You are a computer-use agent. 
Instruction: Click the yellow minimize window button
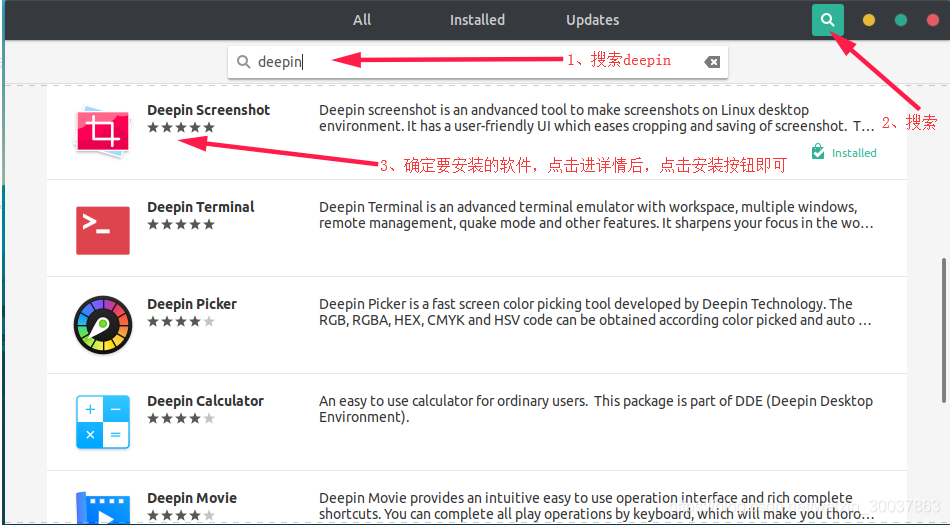point(868,20)
